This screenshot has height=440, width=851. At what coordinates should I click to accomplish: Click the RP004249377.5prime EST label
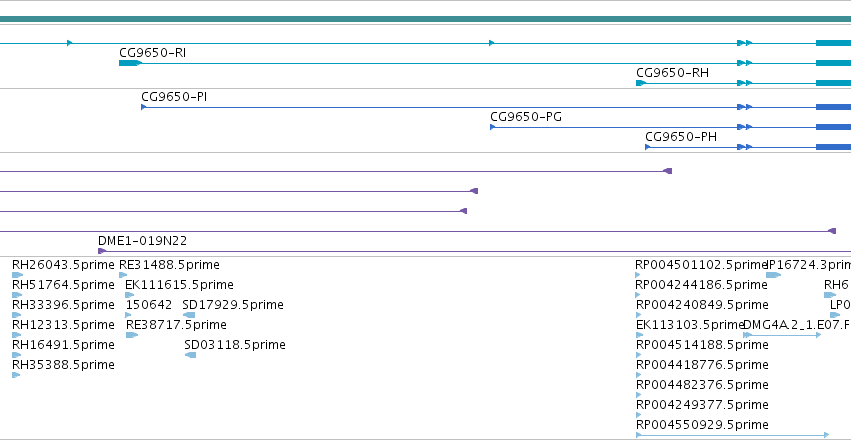point(702,405)
